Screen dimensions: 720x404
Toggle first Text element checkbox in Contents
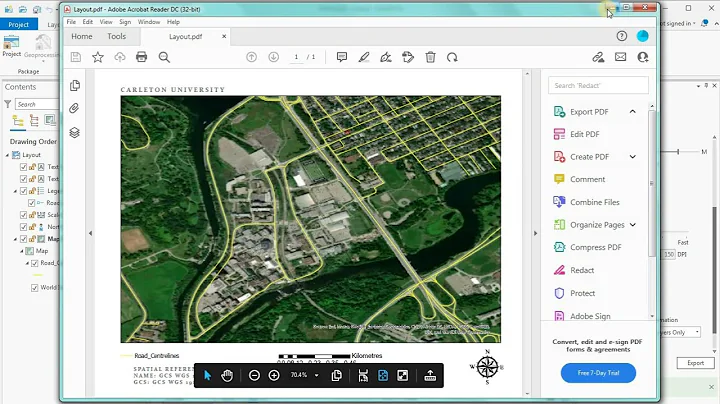coord(23,167)
